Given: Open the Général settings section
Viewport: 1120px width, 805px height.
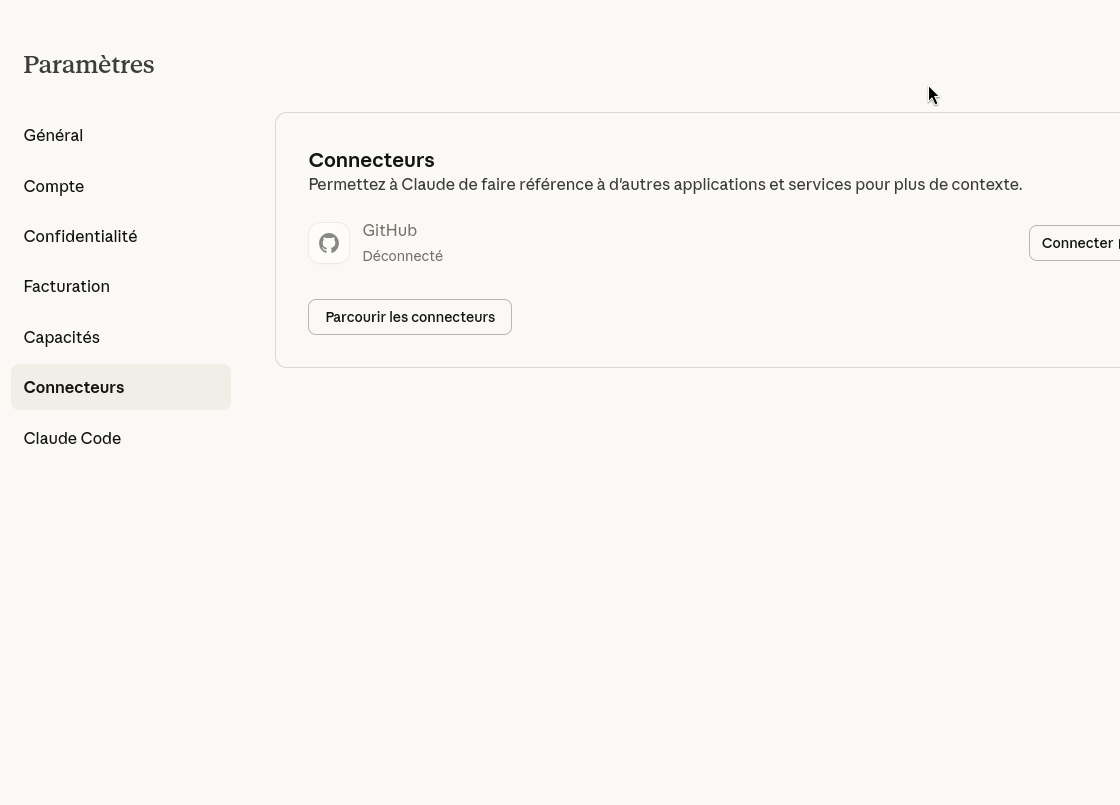Looking at the screenshot, I should click(x=53, y=135).
